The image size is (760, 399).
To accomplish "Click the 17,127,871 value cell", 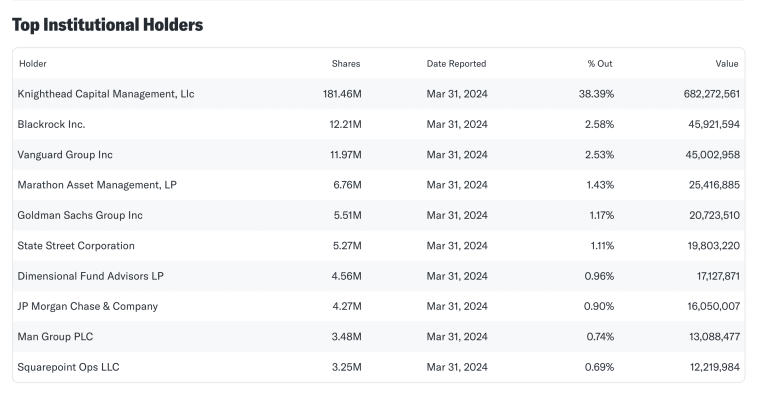I will click(x=718, y=276).
